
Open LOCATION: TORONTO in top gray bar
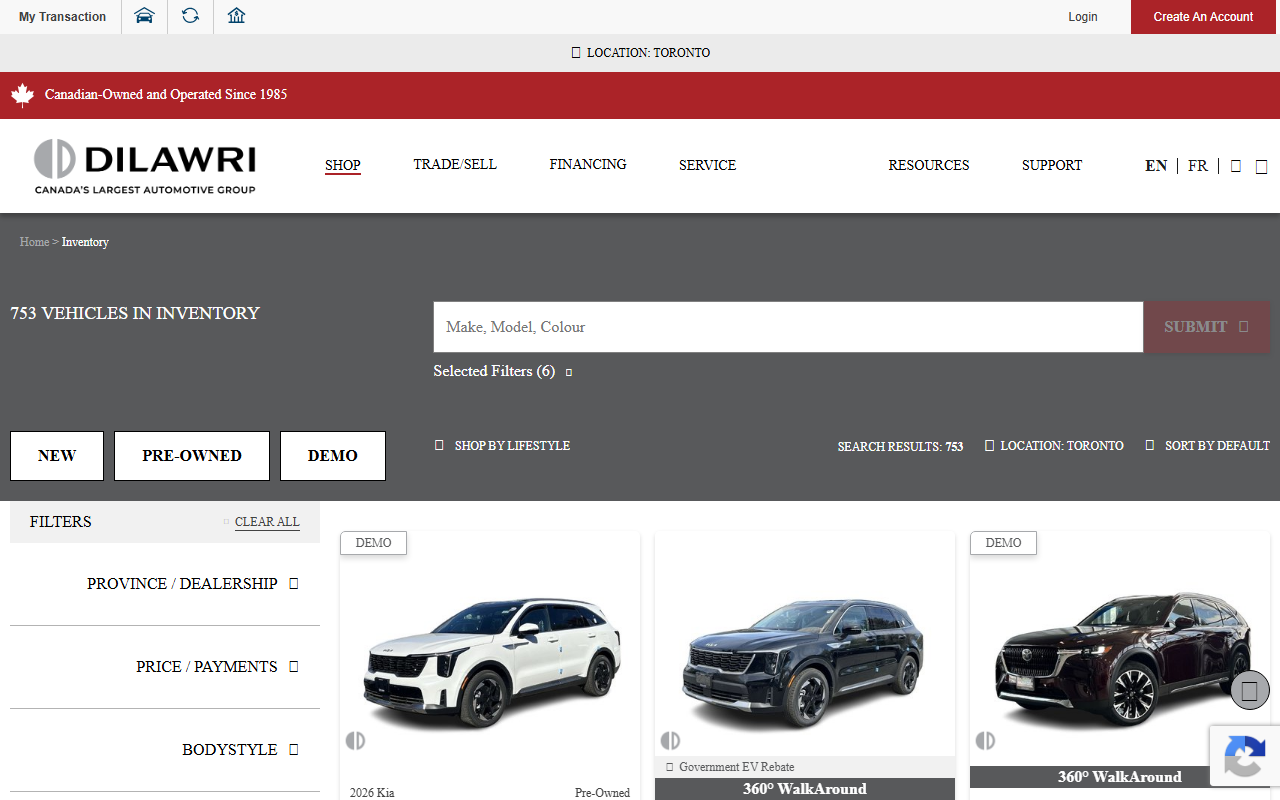click(640, 53)
